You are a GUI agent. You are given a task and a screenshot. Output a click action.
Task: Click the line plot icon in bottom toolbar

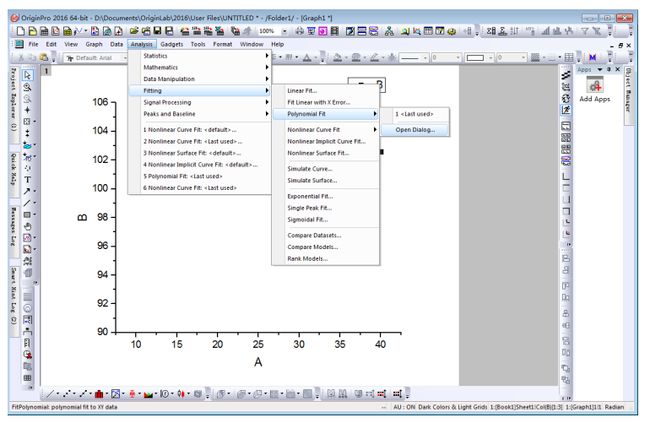point(51,394)
